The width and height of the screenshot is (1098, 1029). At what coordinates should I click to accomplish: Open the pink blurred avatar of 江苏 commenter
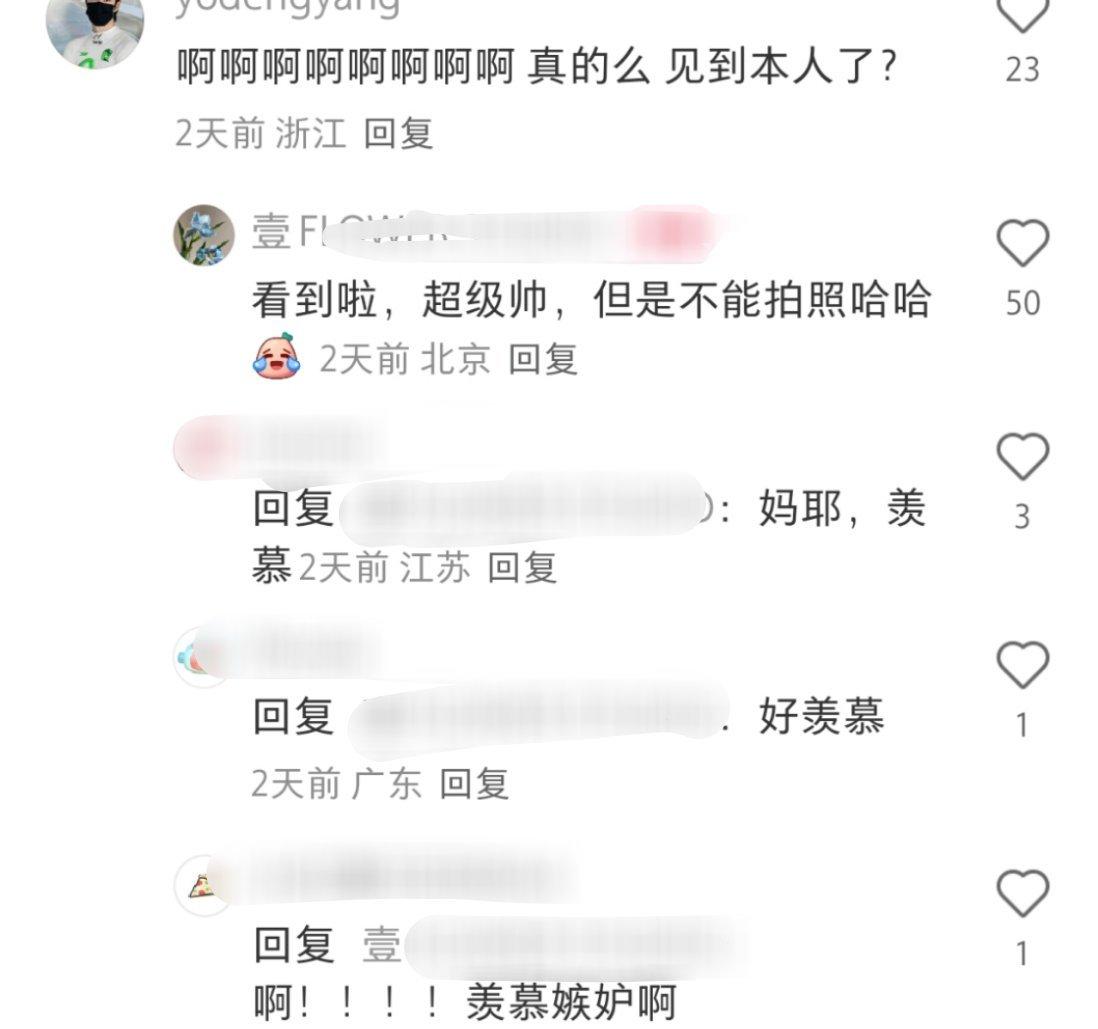(202, 447)
